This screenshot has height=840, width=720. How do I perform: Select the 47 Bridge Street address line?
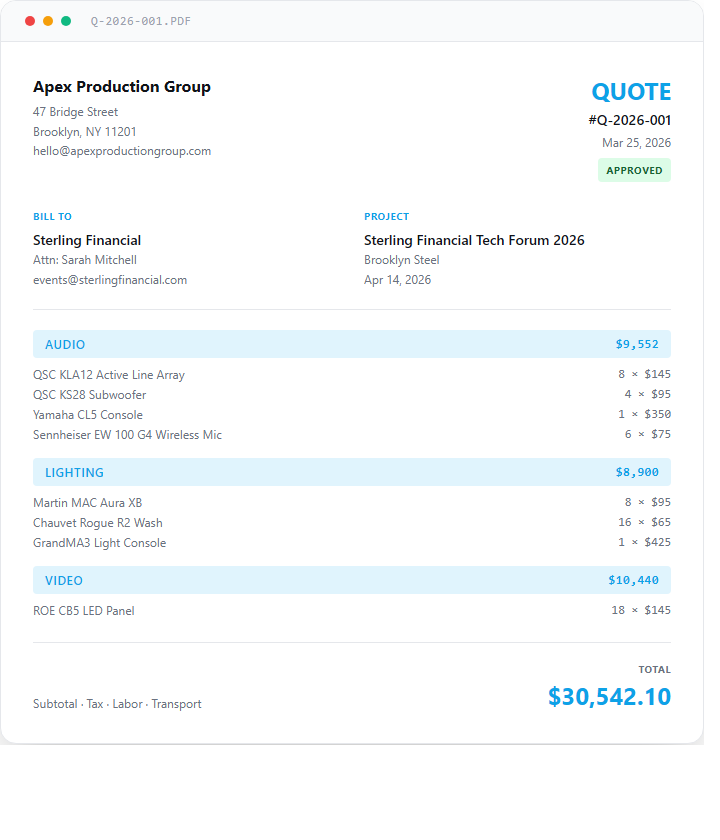[76, 112]
